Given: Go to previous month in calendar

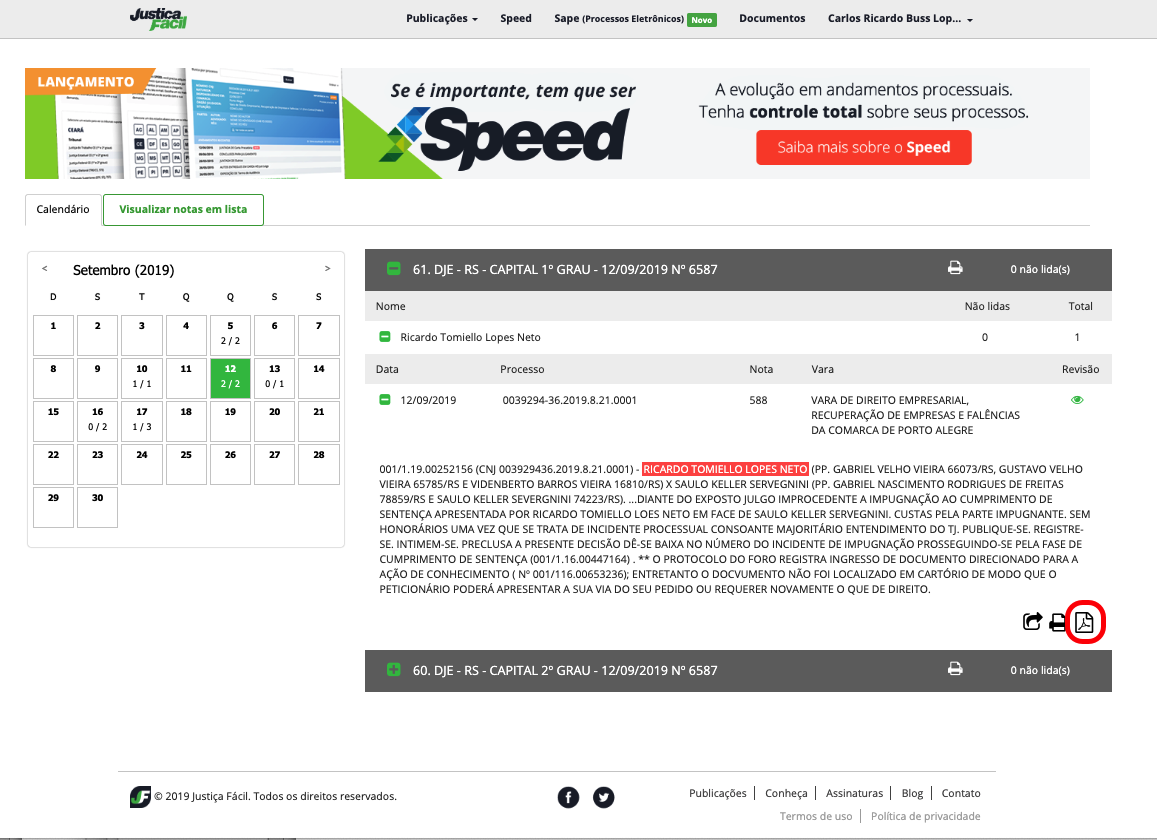Looking at the screenshot, I should 45,269.
